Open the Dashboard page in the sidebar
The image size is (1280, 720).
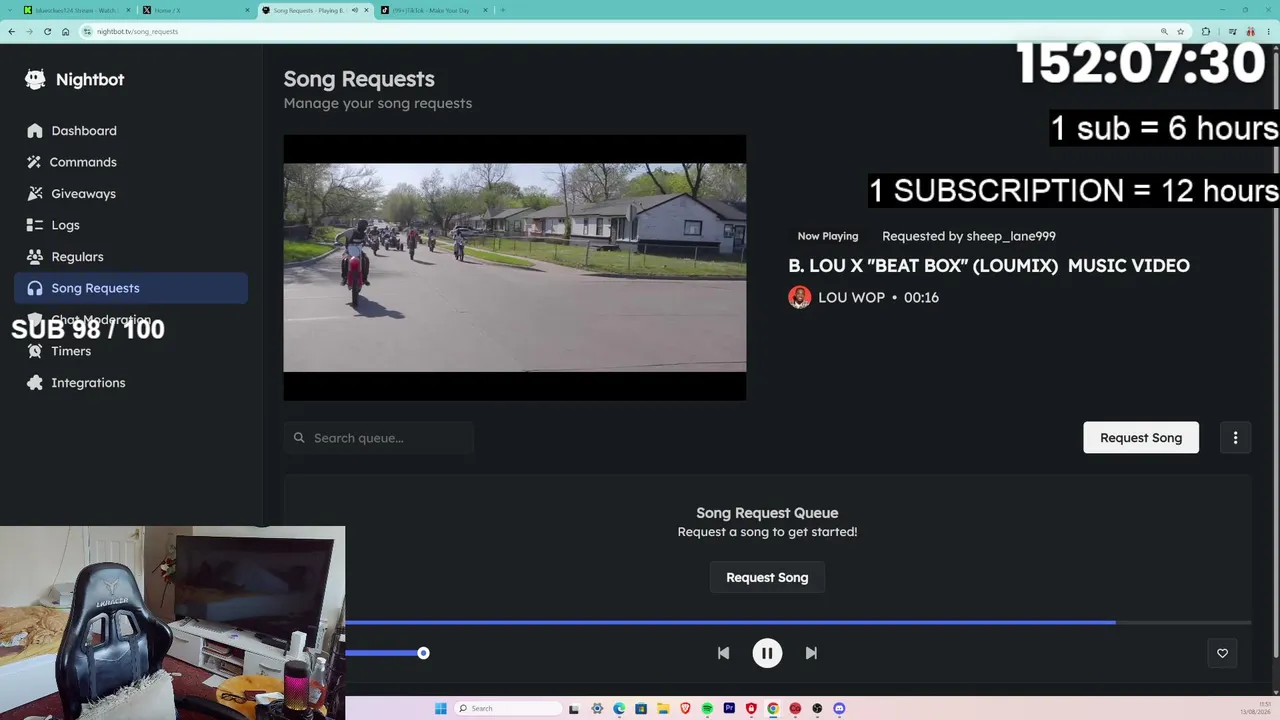click(x=131, y=131)
